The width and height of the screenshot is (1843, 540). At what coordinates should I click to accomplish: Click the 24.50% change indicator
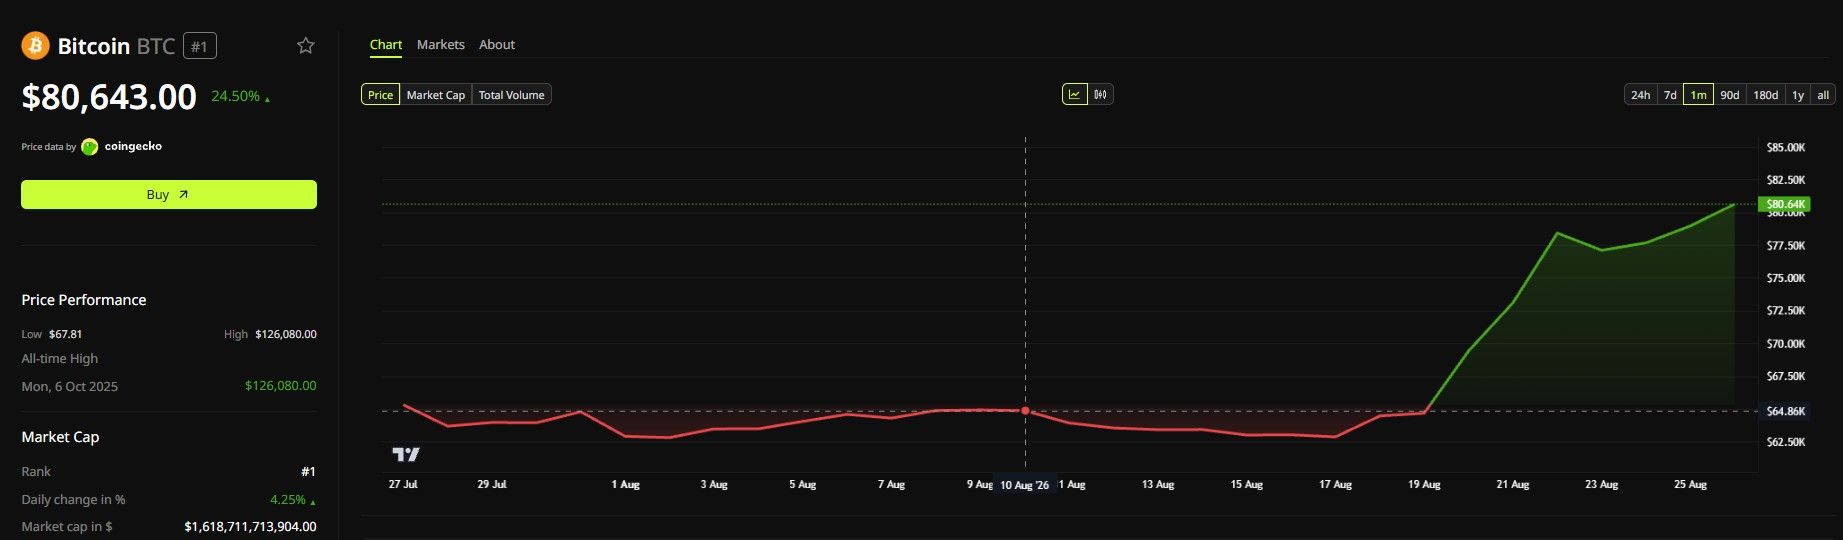[x=240, y=96]
